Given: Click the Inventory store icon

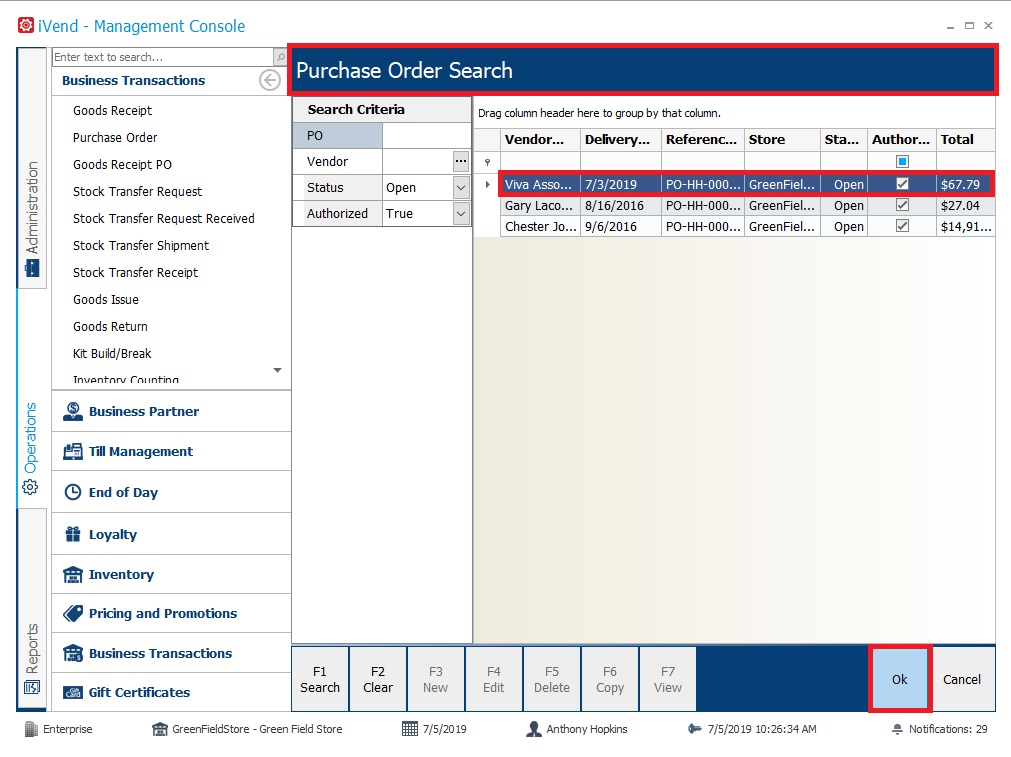Looking at the screenshot, I should point(73,574).
